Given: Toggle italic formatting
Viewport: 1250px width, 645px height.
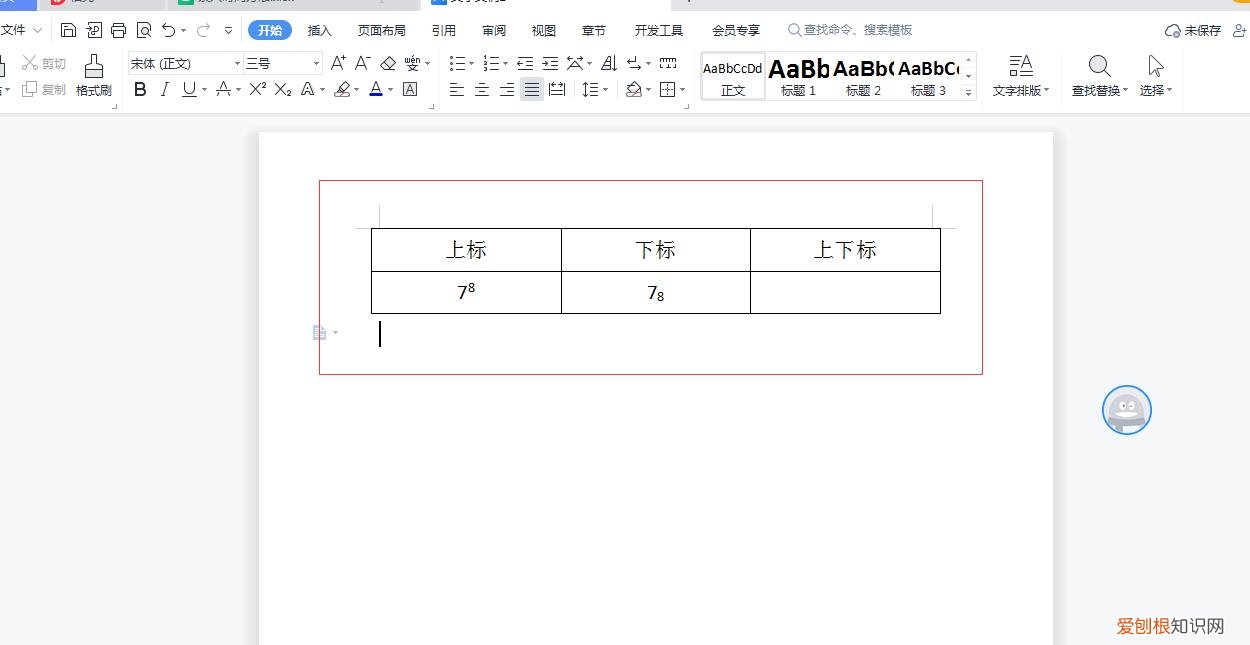Looking at the screenshot, I should (164, 90).
